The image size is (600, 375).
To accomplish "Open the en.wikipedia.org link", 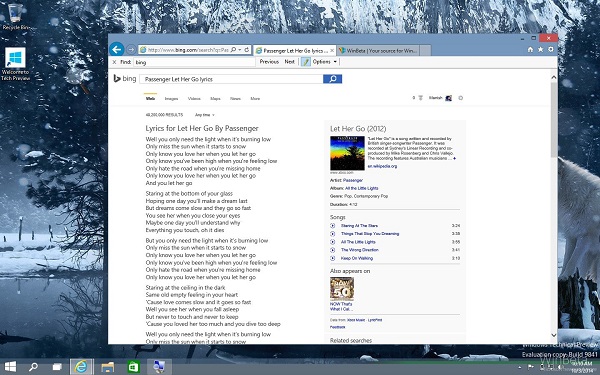I will point(382,166).
